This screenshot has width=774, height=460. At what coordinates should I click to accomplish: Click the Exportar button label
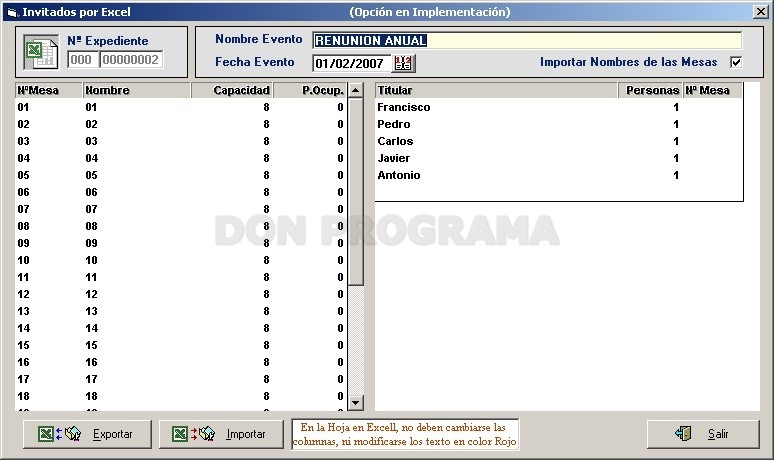coord(113,434)
